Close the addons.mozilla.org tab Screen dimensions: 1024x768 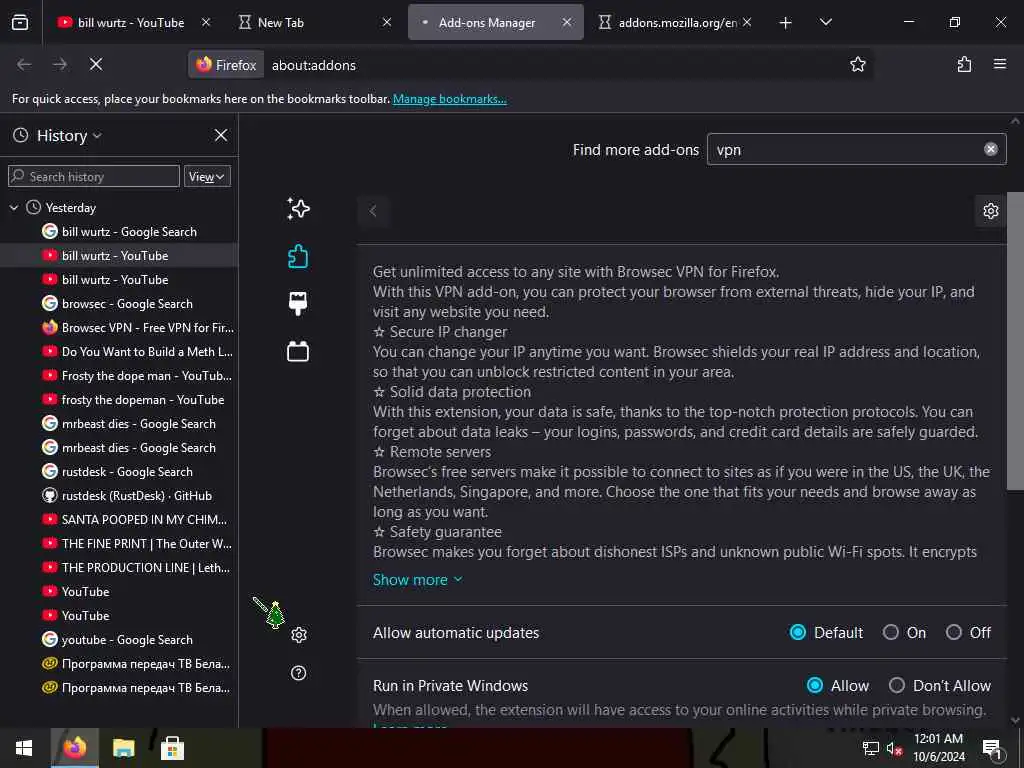(x=747, y=23)
